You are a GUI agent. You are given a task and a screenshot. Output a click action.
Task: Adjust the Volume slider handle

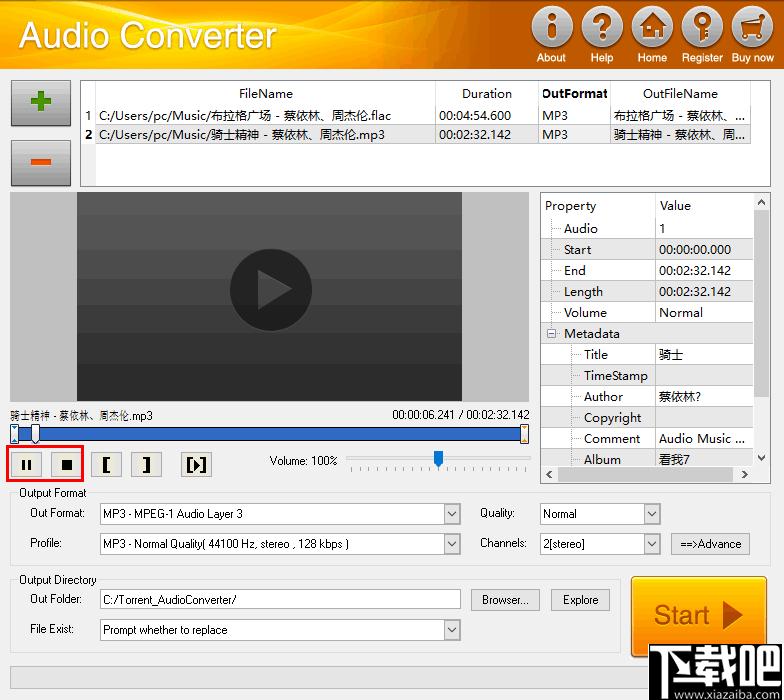tap(438, 458)
